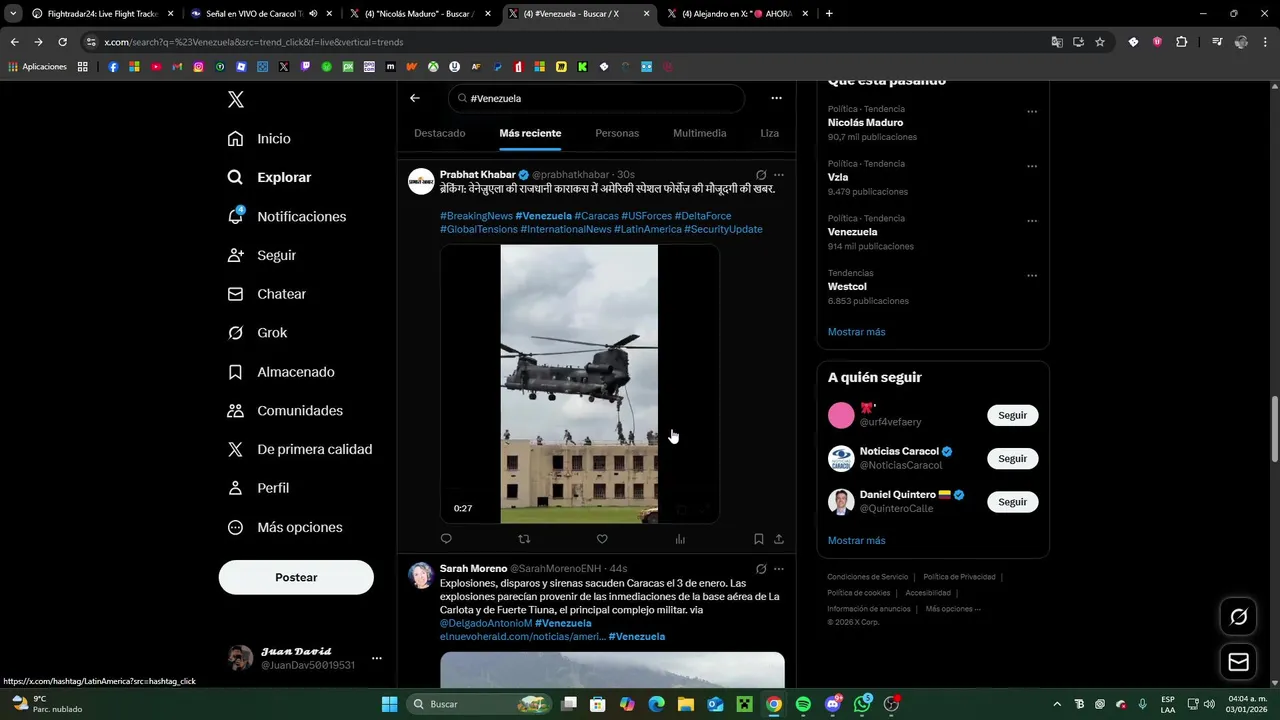Open Nicolás Maduro trend
1280x720 pixels.
(x=865, y=122)
